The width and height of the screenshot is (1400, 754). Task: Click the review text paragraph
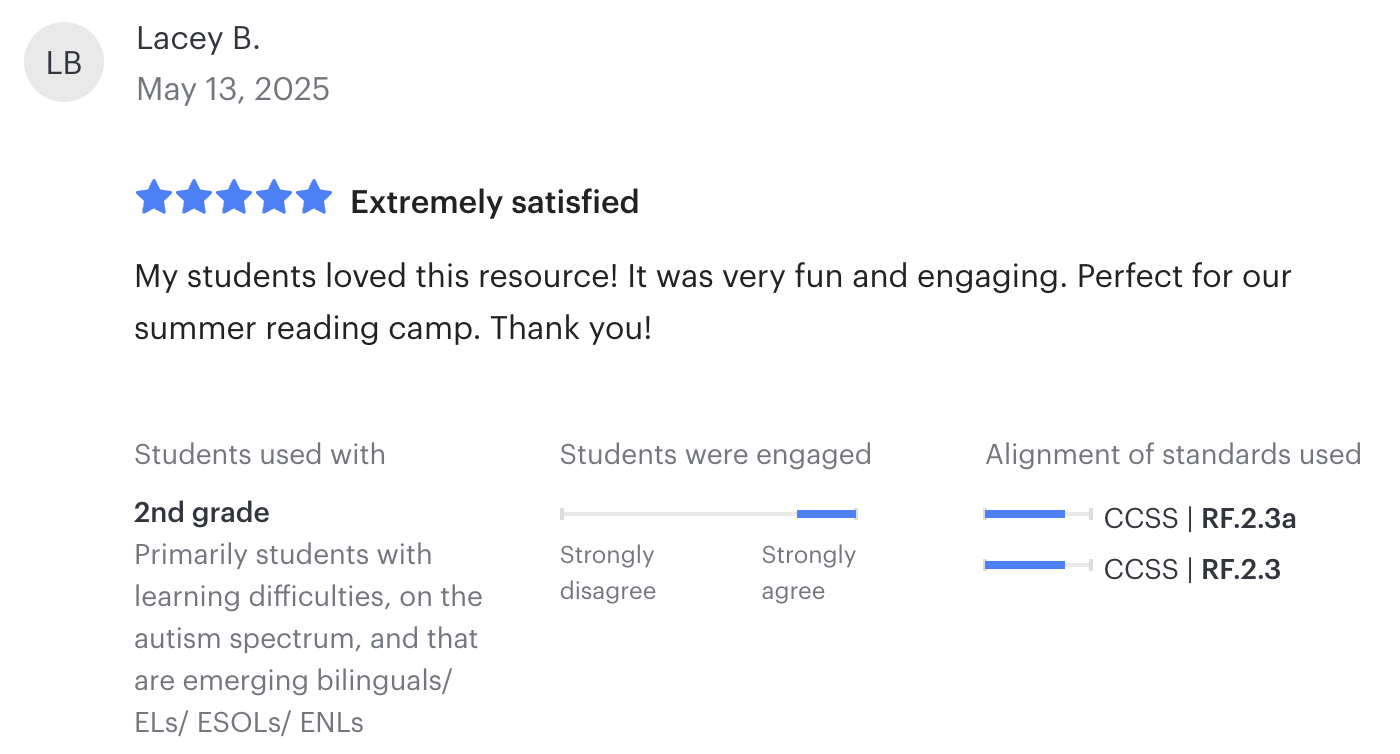point(713,302)
